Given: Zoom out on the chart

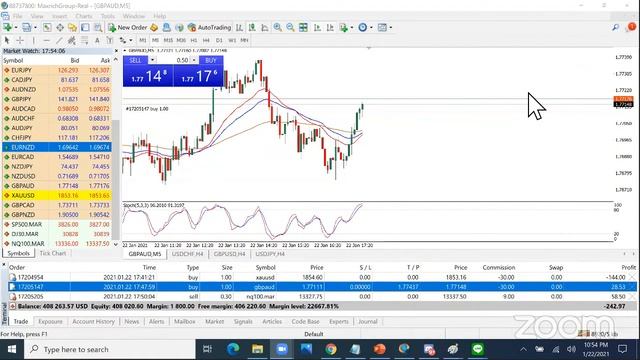Looking at the screenshot, I should [x=290, y=27].
